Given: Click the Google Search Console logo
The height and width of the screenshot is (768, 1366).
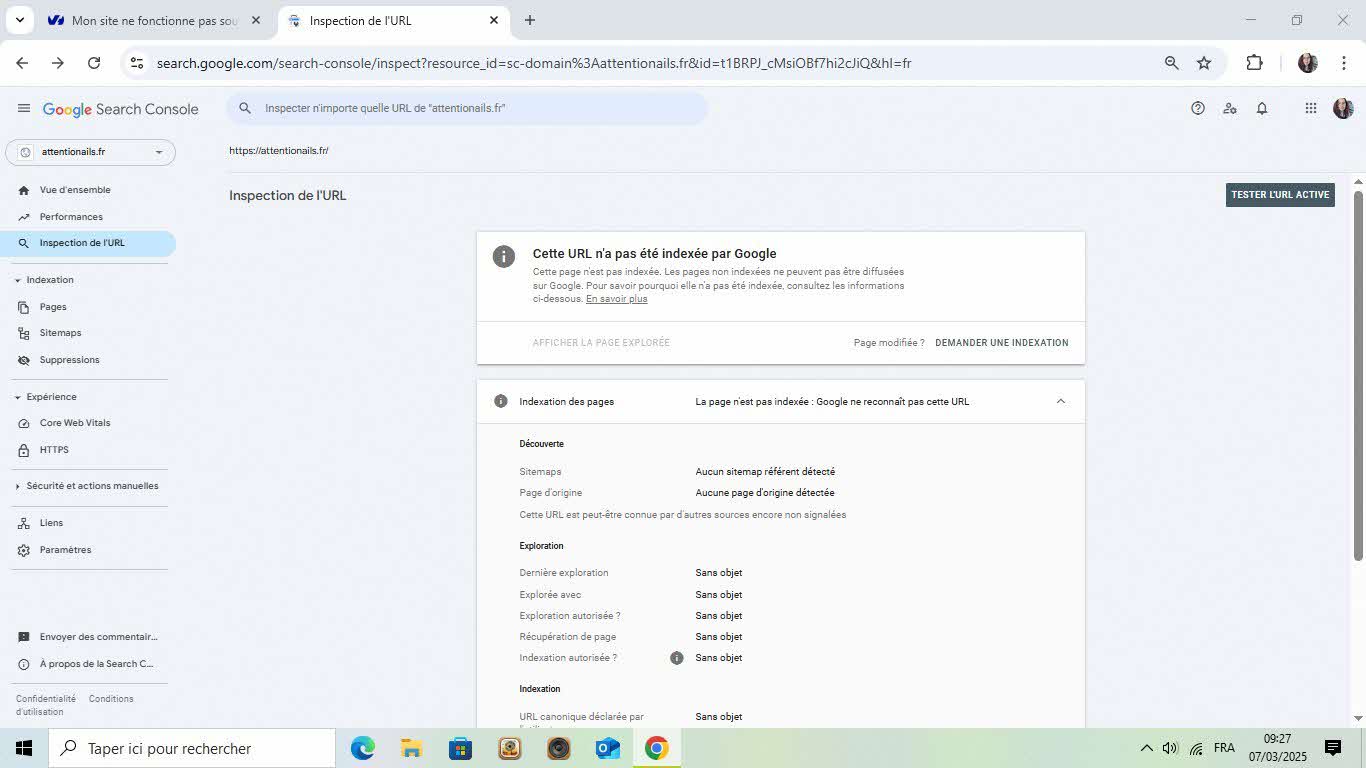Looking at the screenshot, I should click(121, 109).
